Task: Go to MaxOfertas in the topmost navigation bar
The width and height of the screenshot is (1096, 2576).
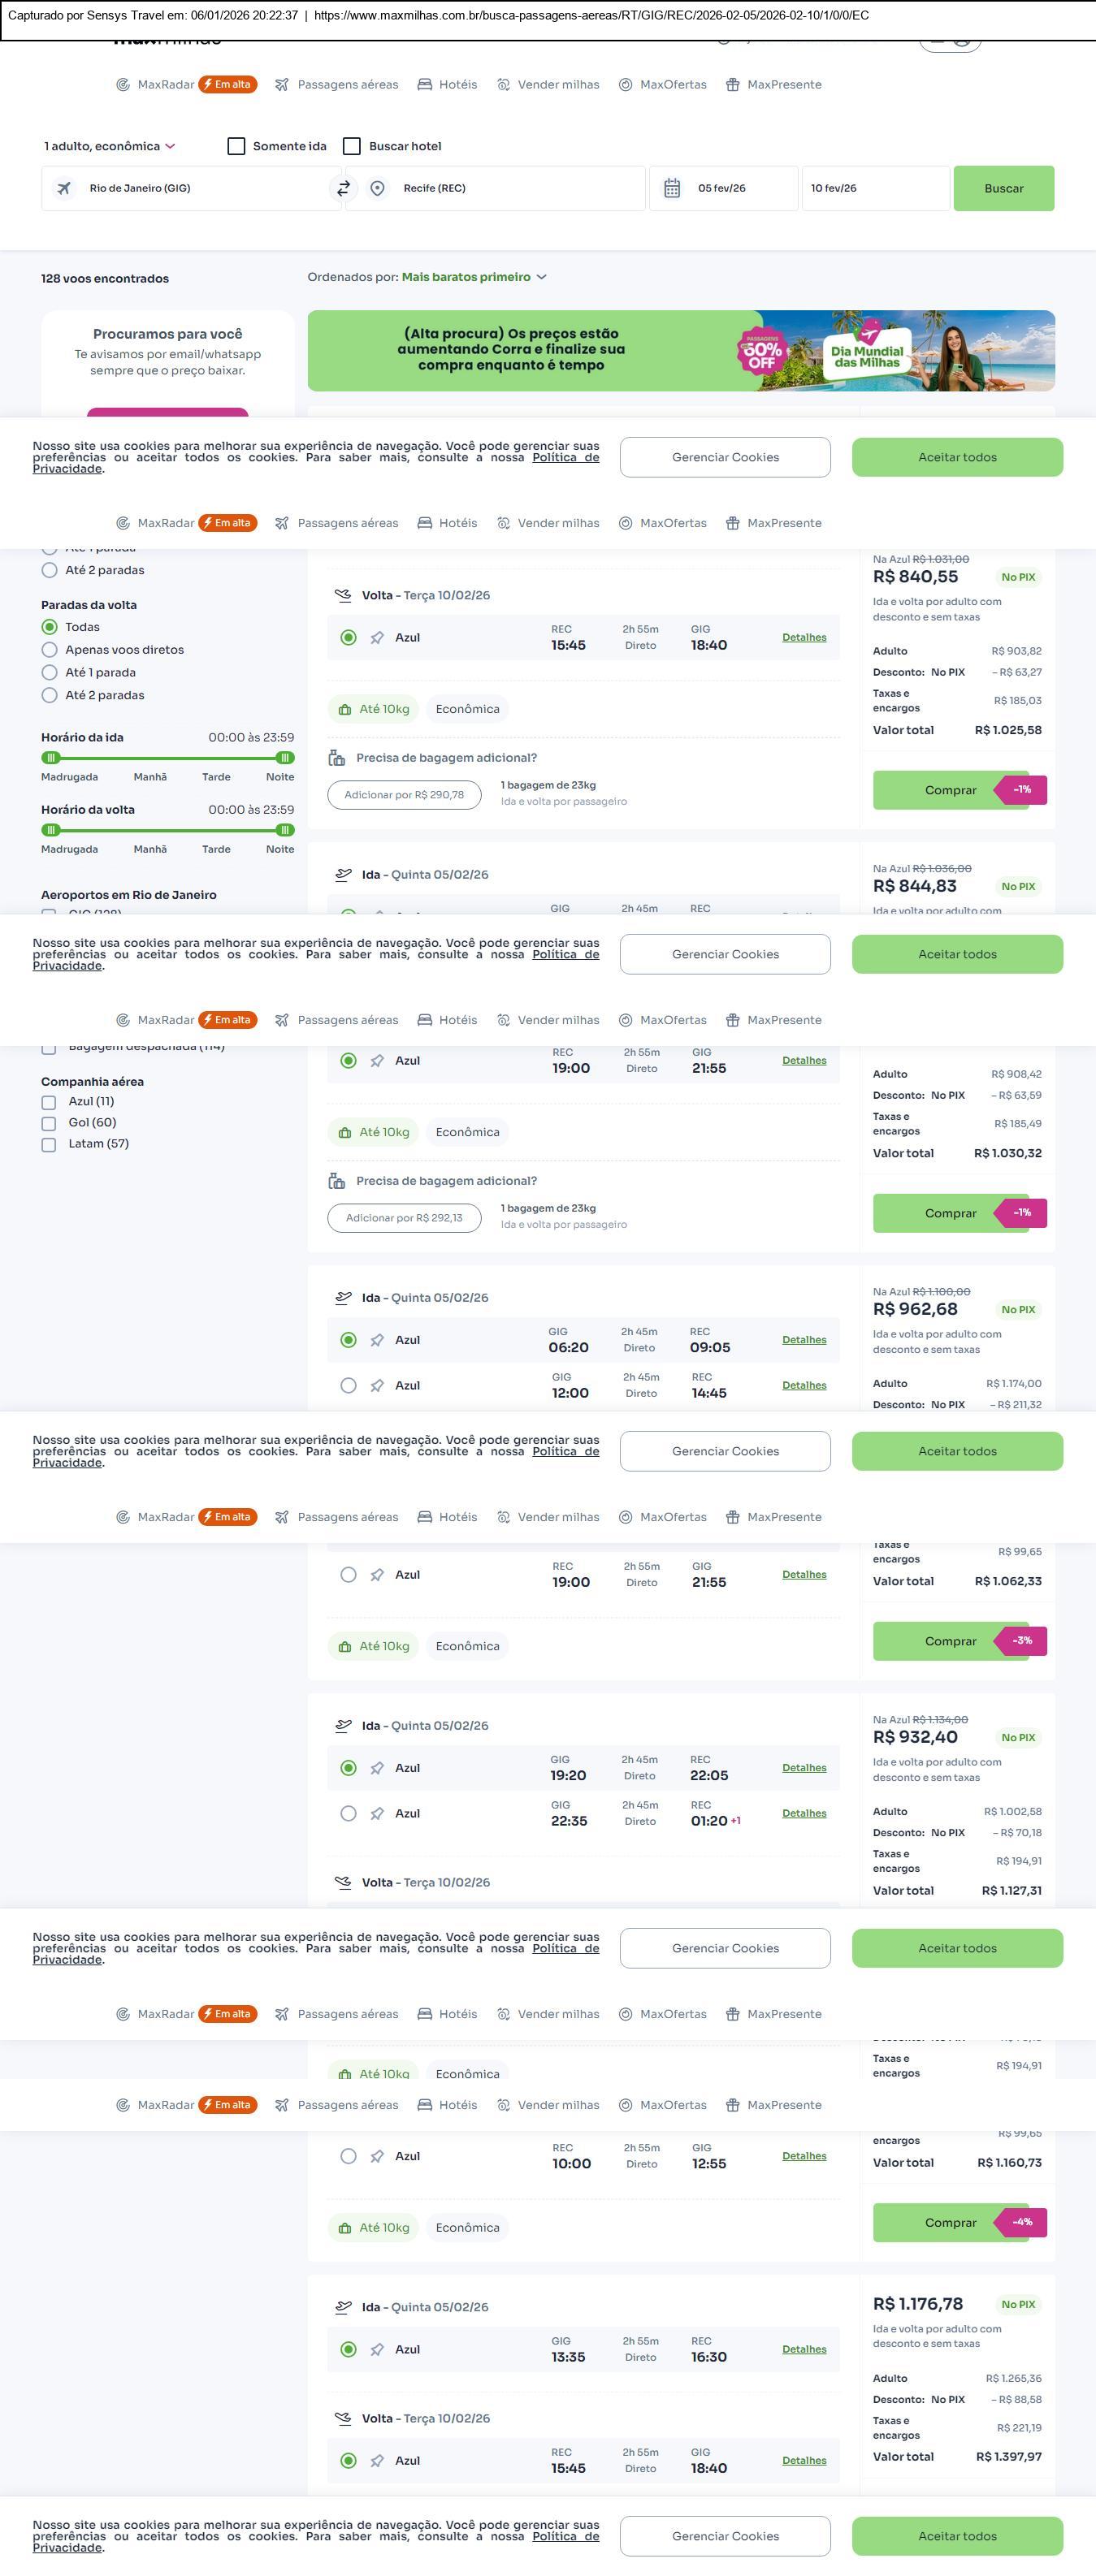Action: 662,85
